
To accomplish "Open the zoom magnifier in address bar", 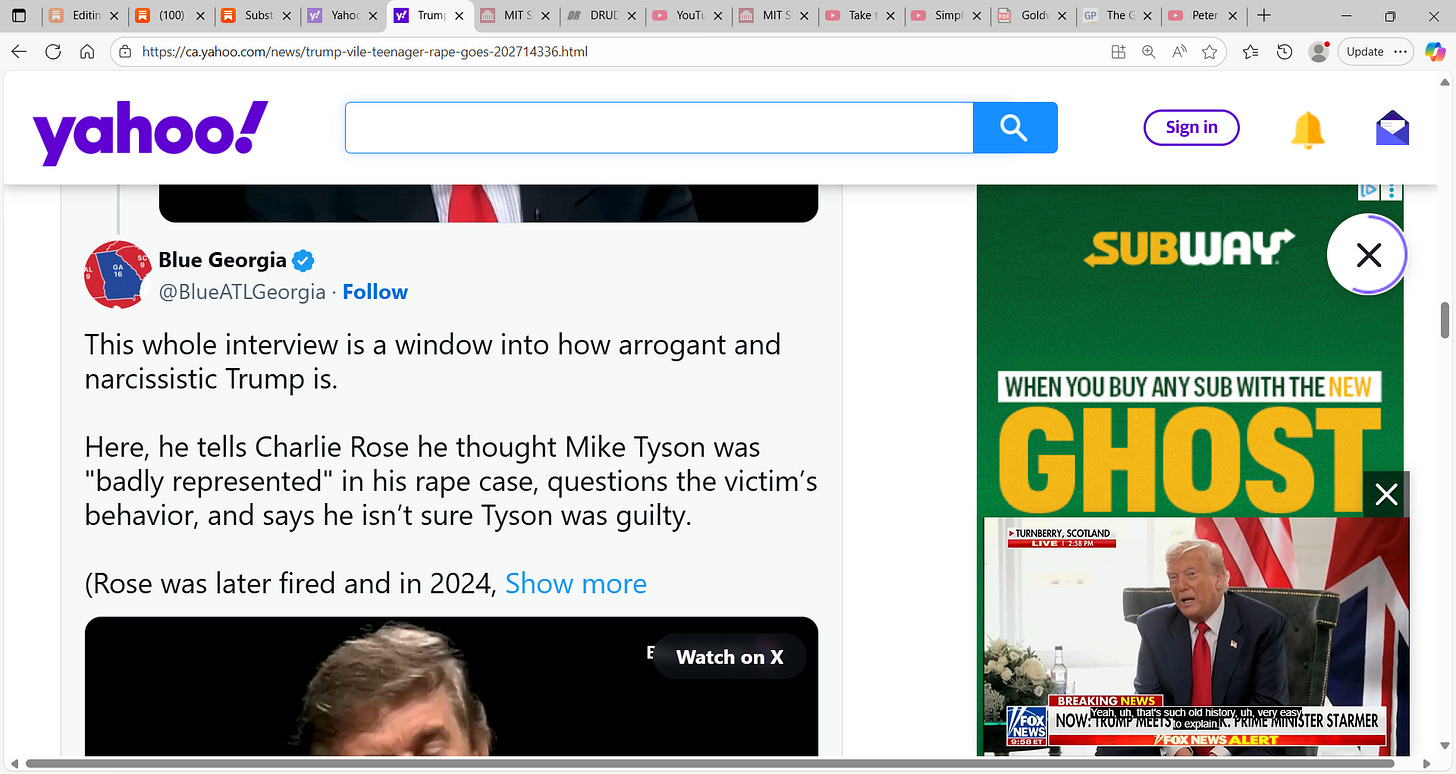I will pyautogui.click(x=1149, y=52).
